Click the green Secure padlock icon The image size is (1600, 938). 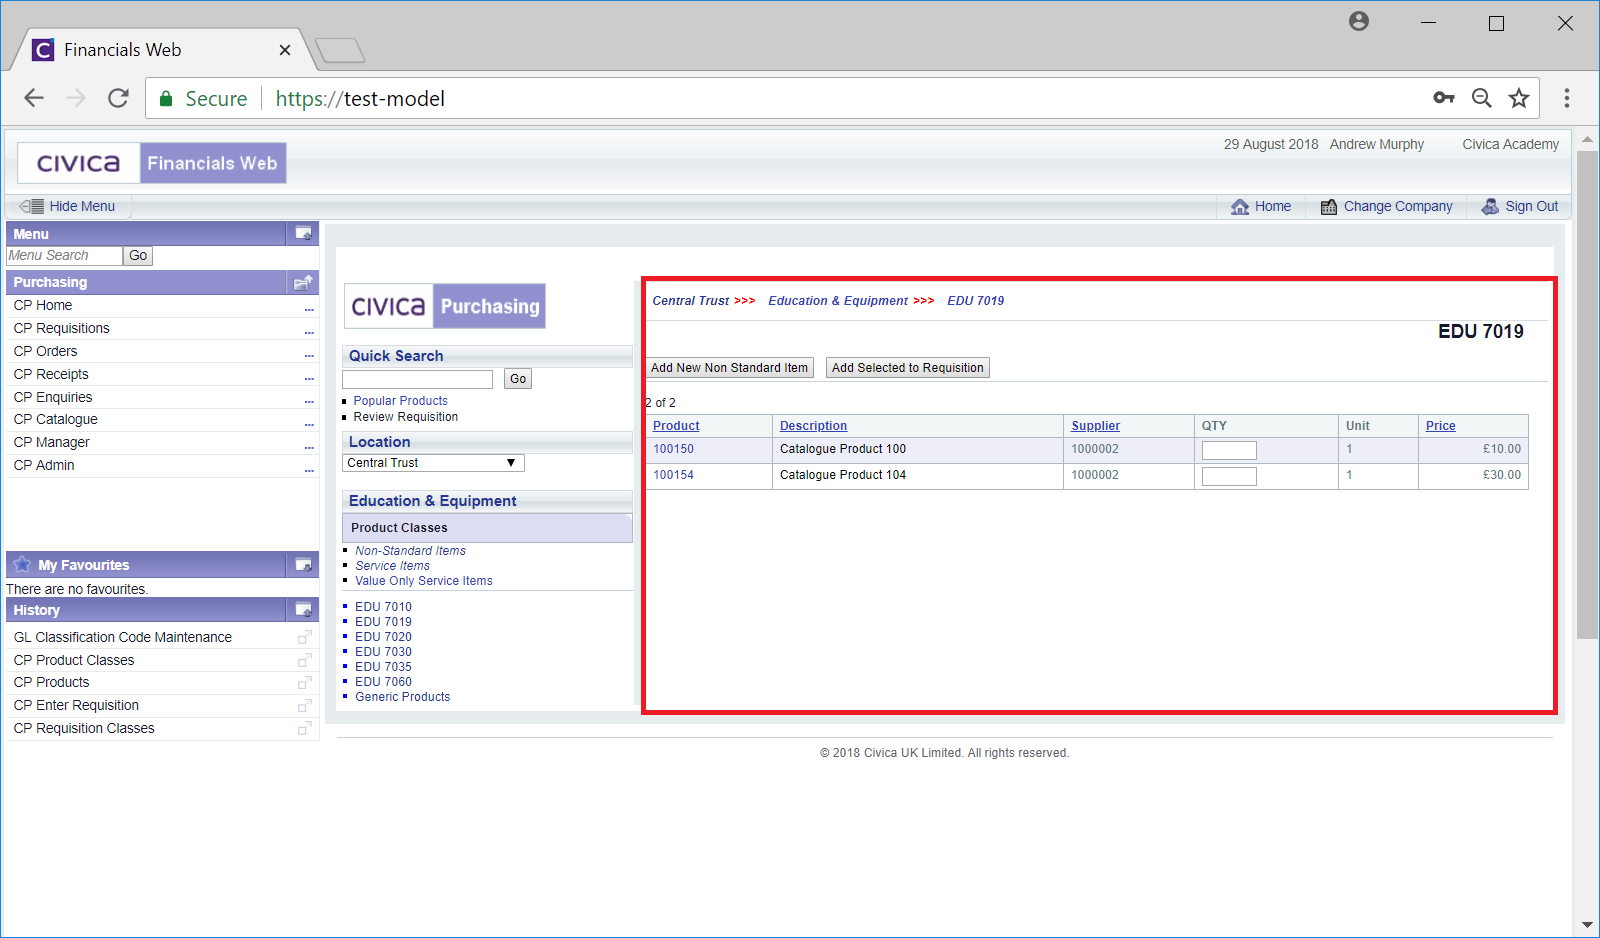coord(166,98)
